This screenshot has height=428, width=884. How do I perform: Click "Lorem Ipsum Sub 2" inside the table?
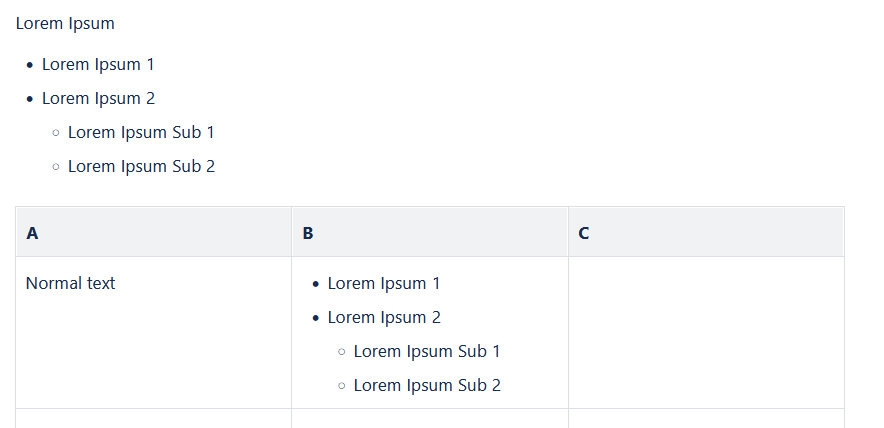(x=427, y=385)
